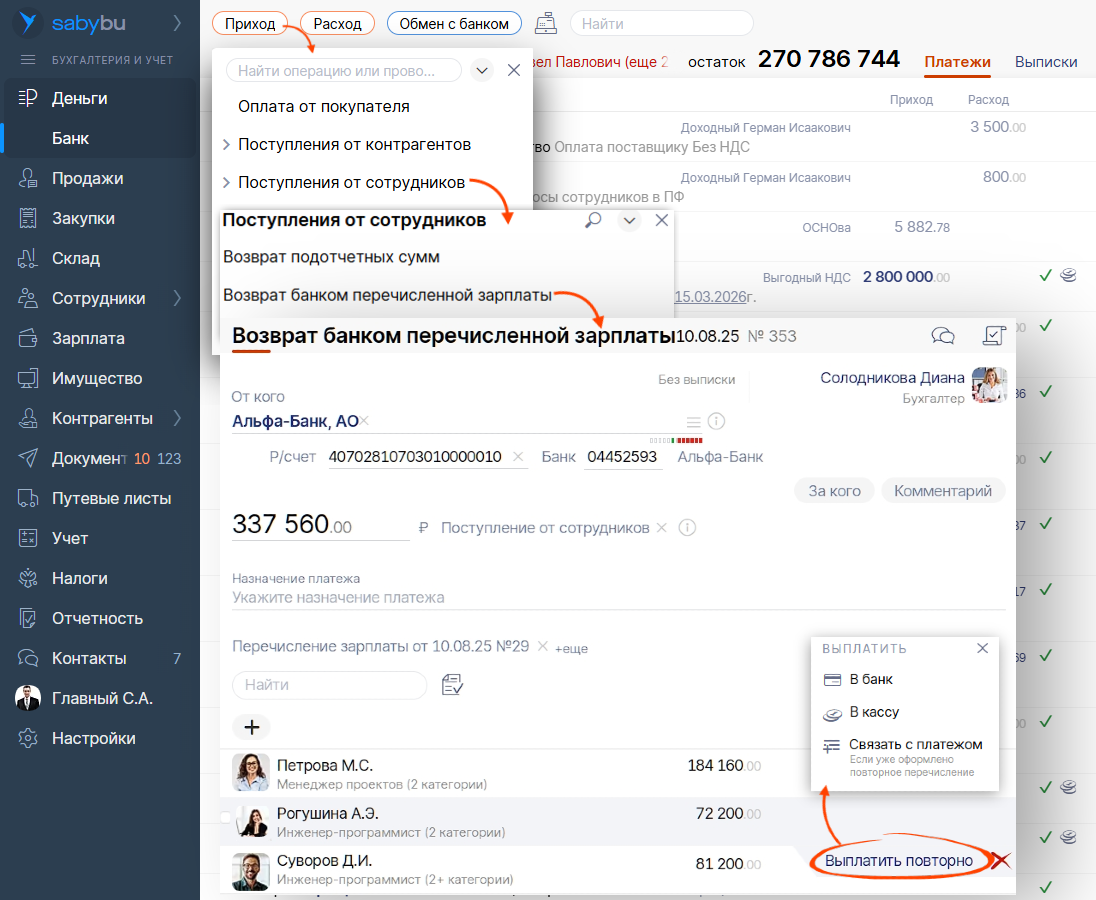Image resolution: width=1096 pixels, height=900 pixels.
Task: Click the checklist icon next to Найти field
Action: click(x=452, y=685)
